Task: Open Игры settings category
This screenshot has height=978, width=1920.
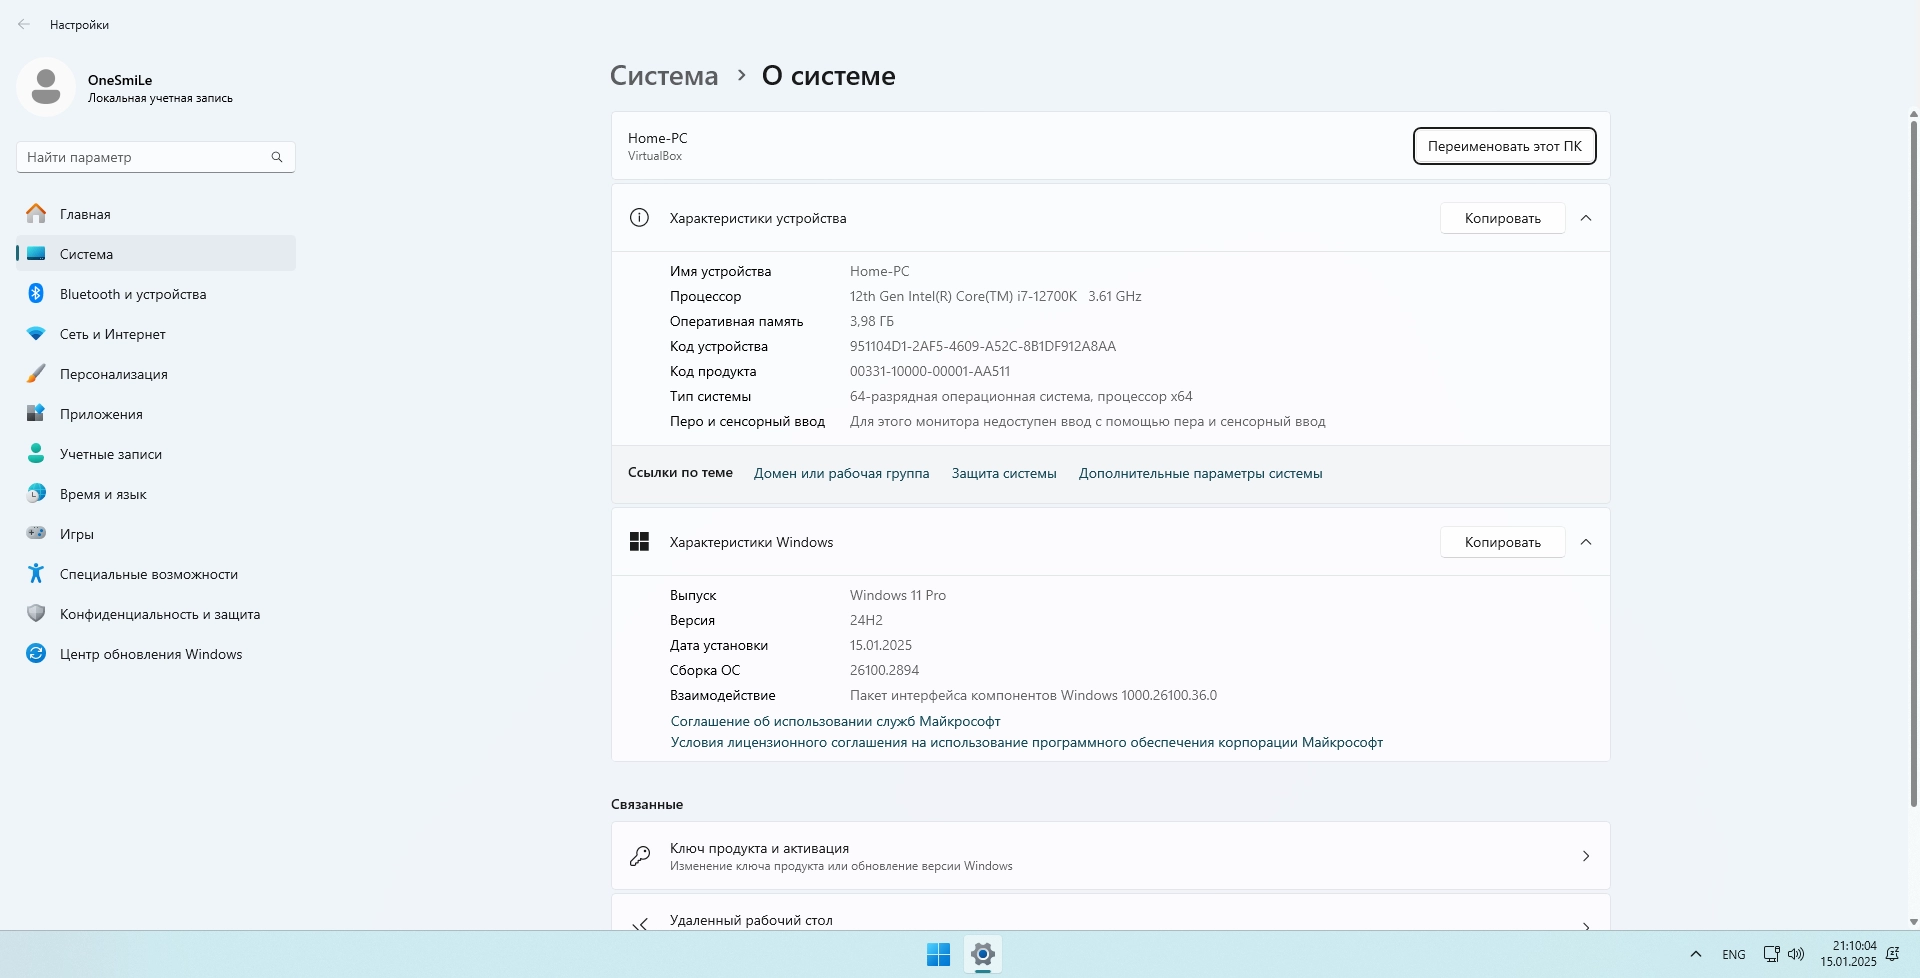Action: tap(156, 533)
